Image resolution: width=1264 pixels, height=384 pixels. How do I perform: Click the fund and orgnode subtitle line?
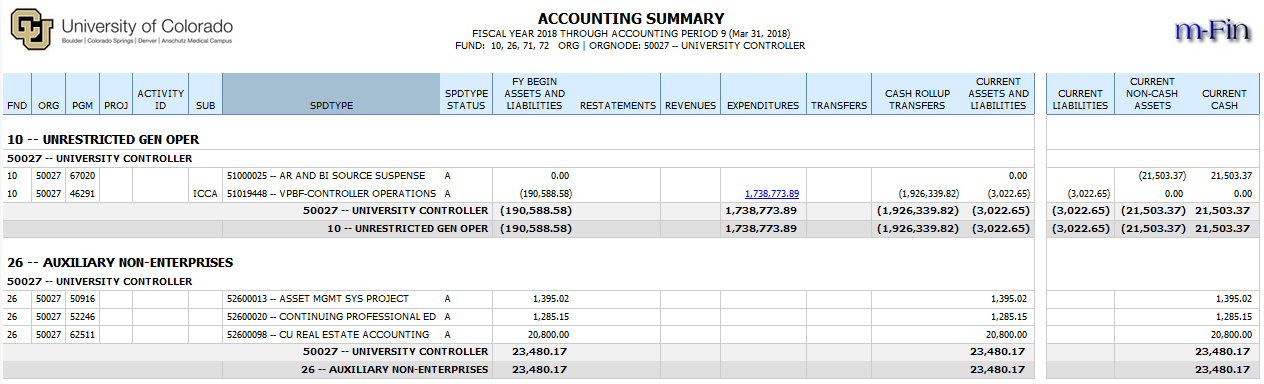[x=631, y=45]
